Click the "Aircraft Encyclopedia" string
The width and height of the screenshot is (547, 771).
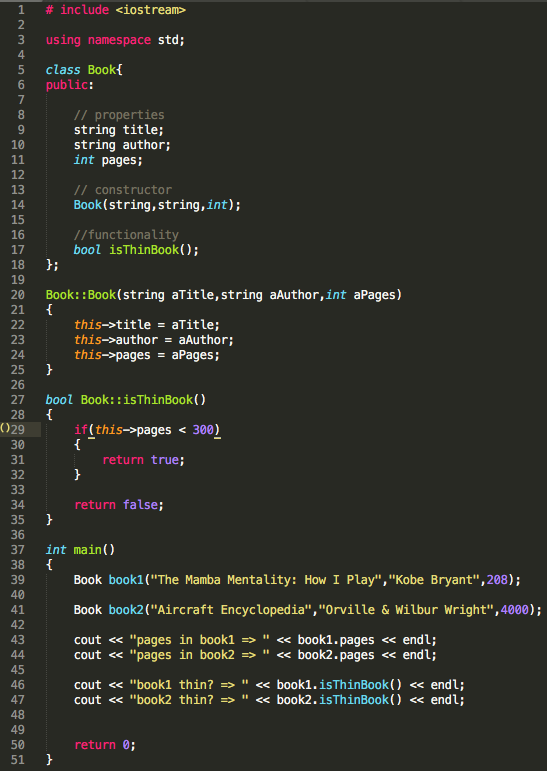[x=231, y=610]
